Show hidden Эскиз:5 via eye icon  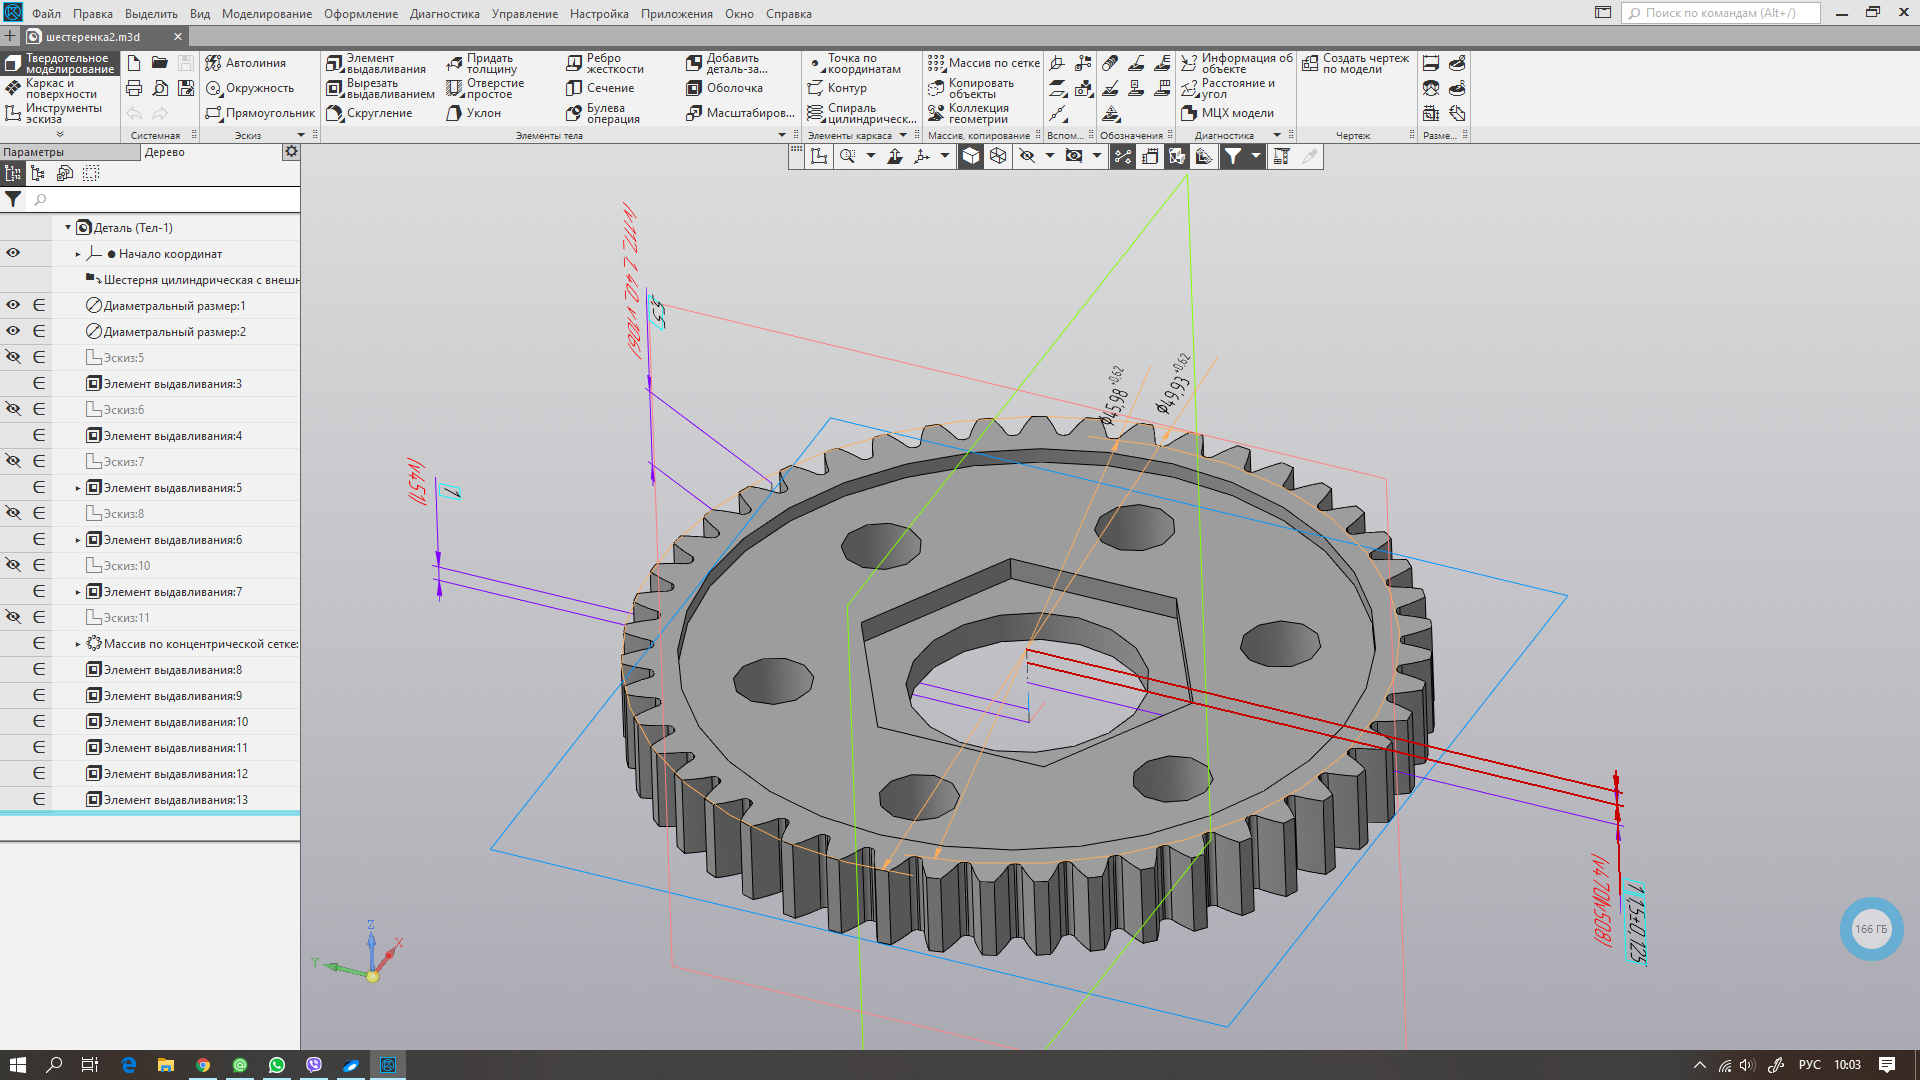point(13,357)
